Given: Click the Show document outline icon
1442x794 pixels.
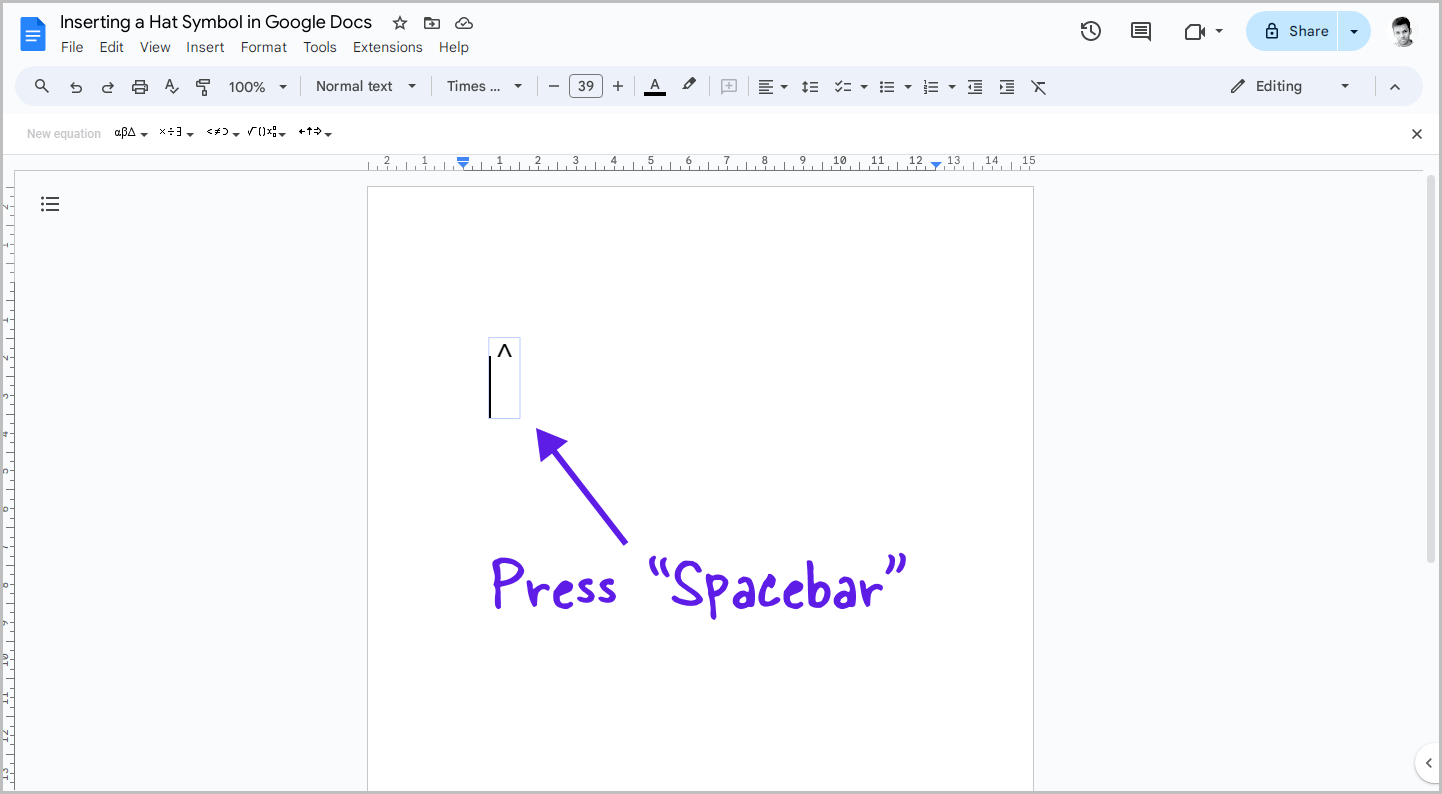Looking at the screenshot, I should 50,204.
